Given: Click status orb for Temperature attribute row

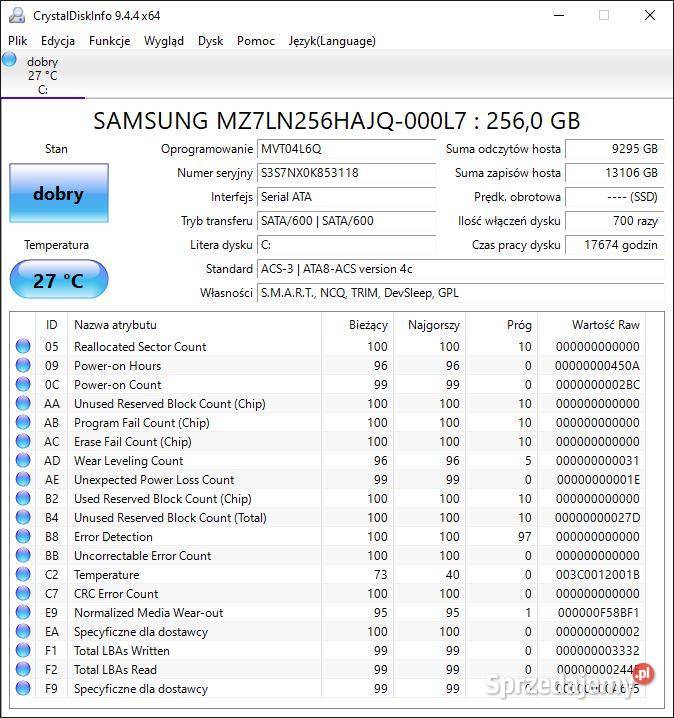Looking at the screenshot, I should coord(23,574).
